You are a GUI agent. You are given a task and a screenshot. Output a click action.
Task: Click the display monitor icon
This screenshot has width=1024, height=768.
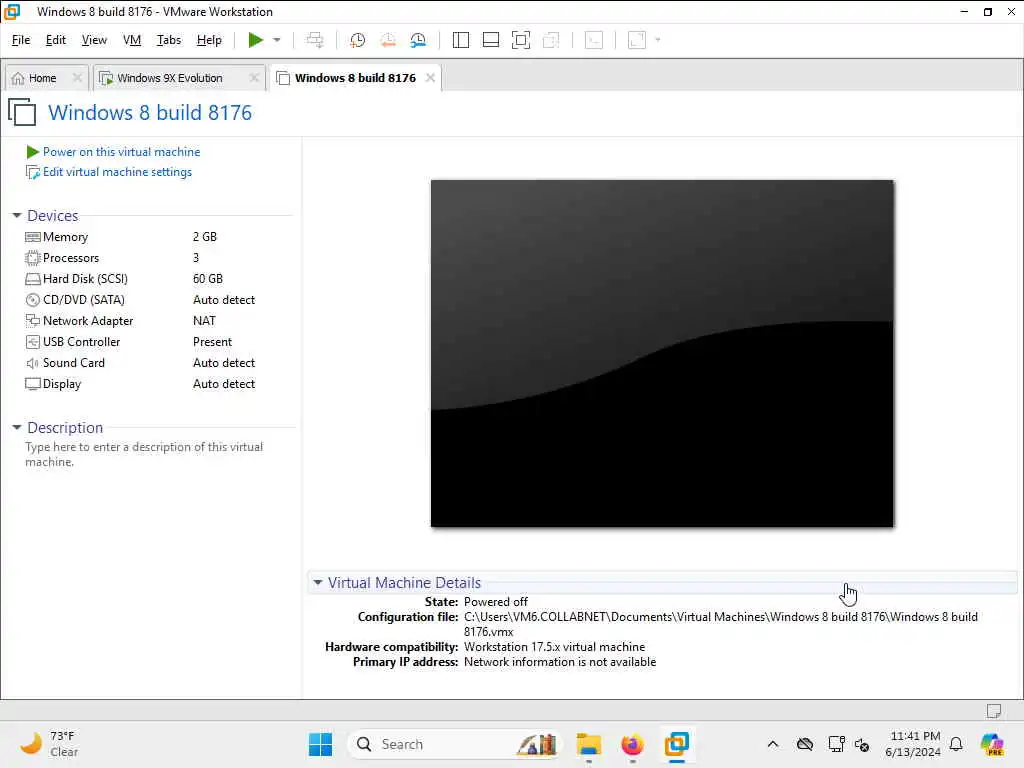[33, 384]
